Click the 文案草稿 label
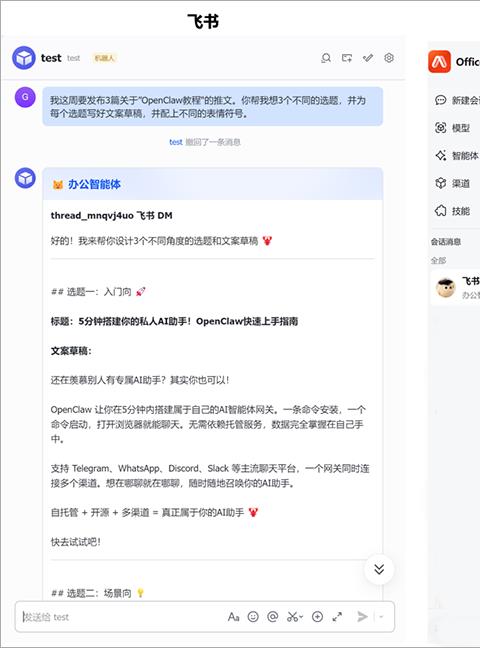 coord(71,351)
